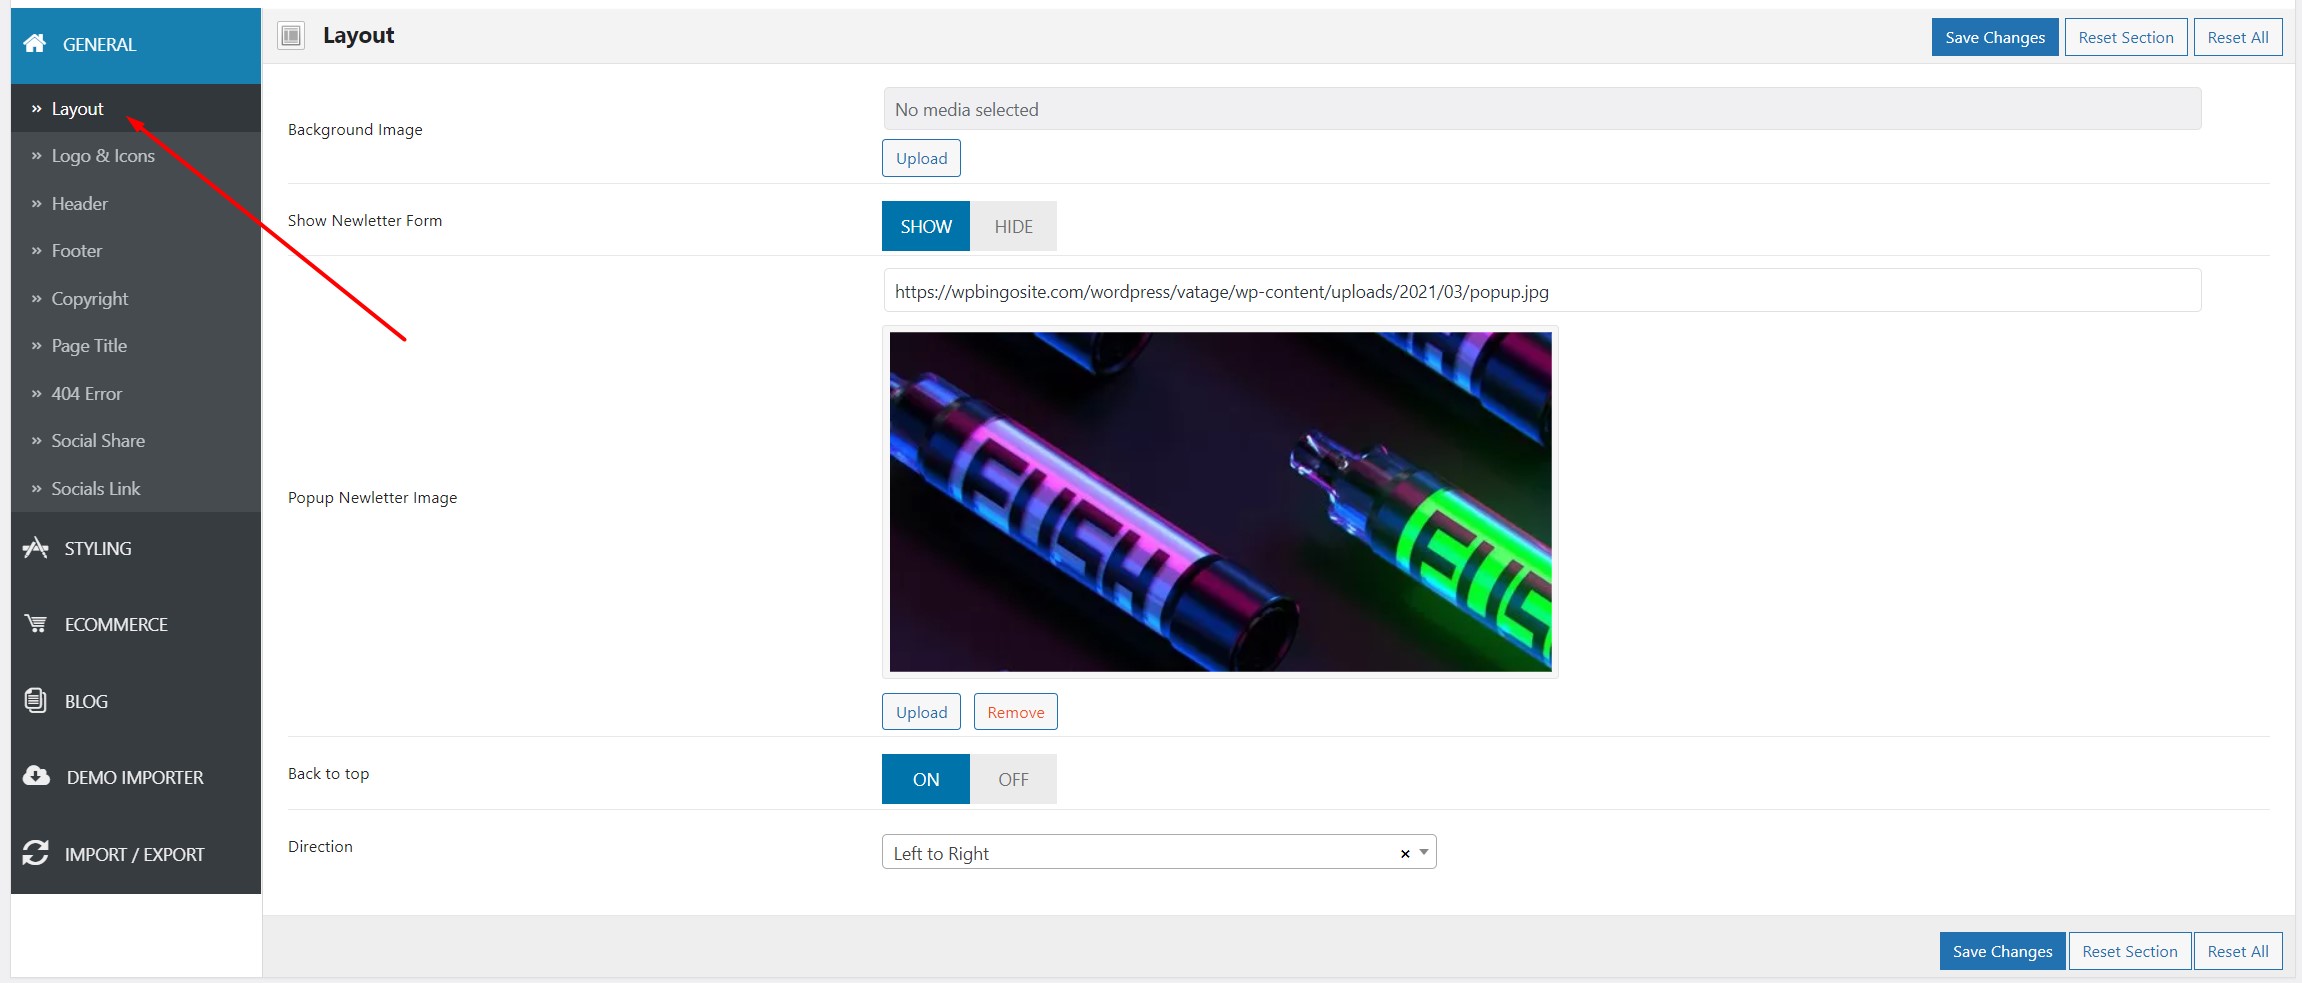Image resolution: width=2302 pixels, height=983 pixels.
Task: Select the GENERAL section
Action: (x=136, y=45)
